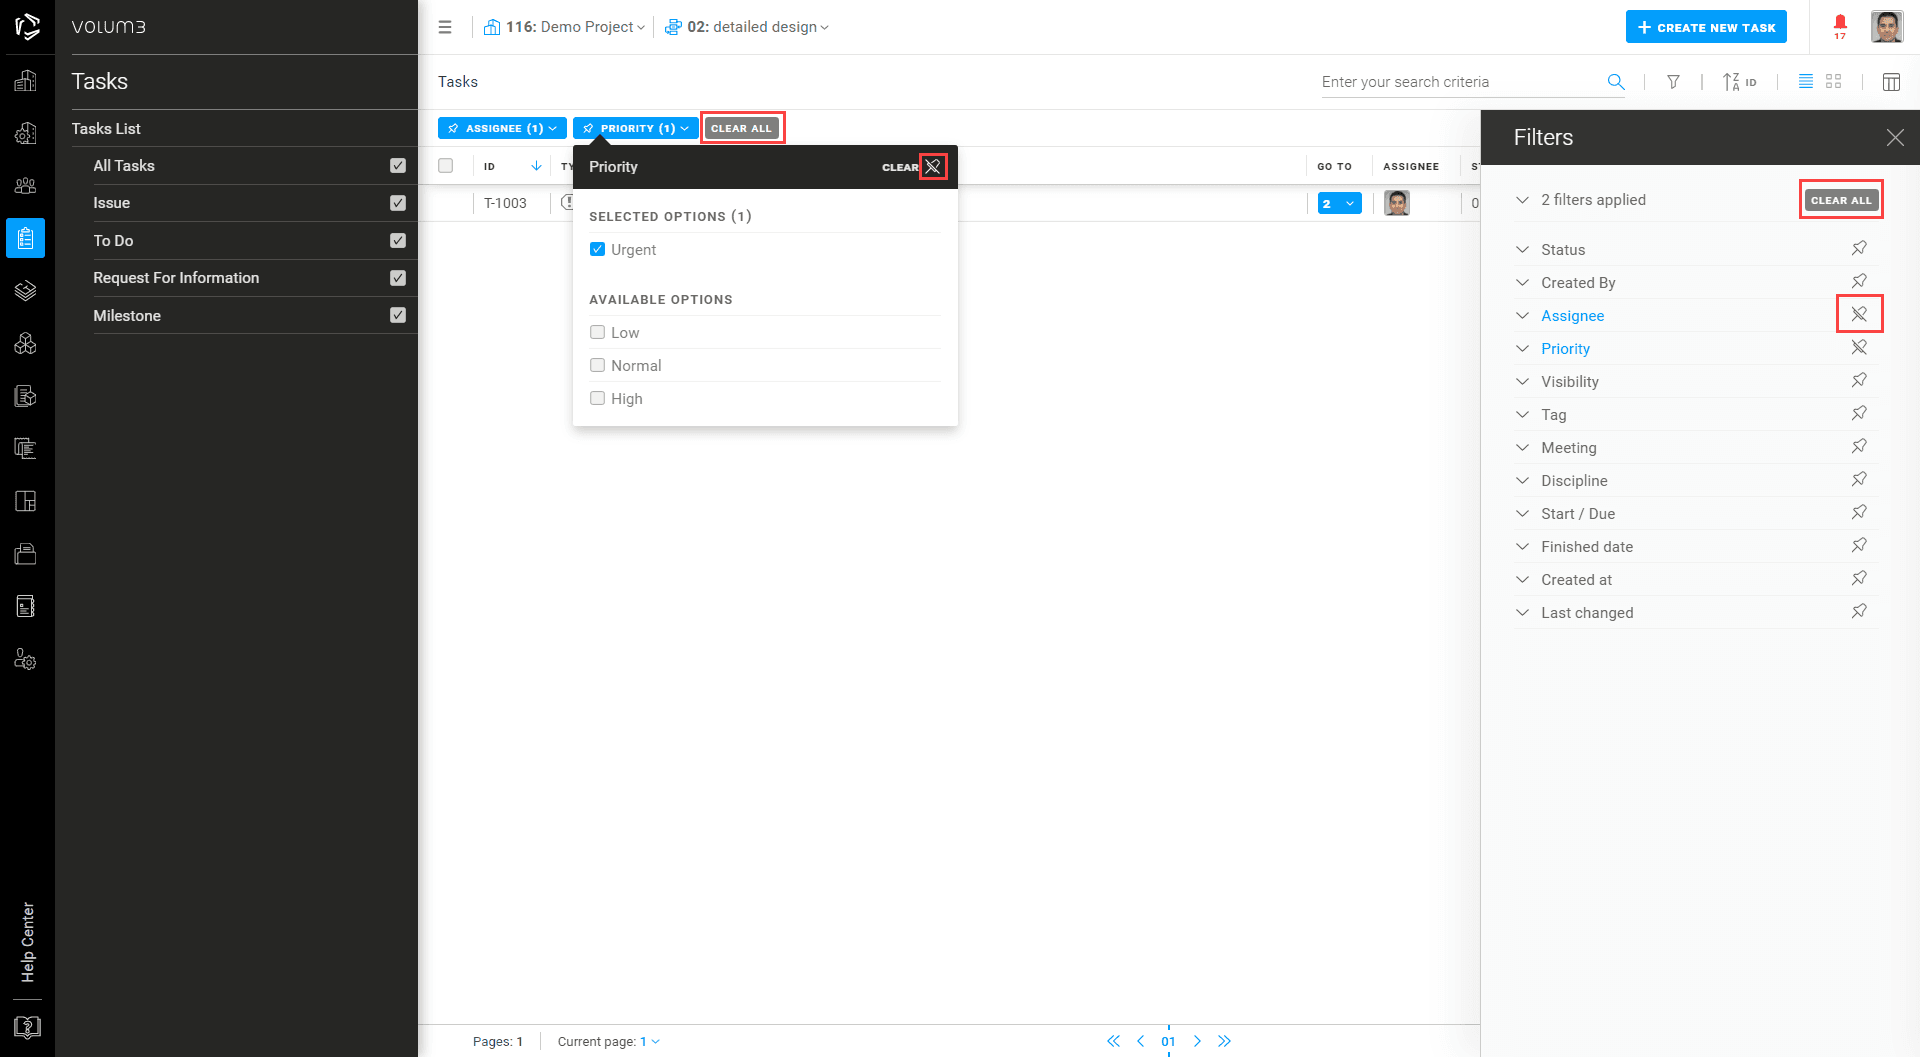The height and width of the screenshot is (1057, 1920).
Task: Expand the Status filter section
Action: [x=1522, y=249]
